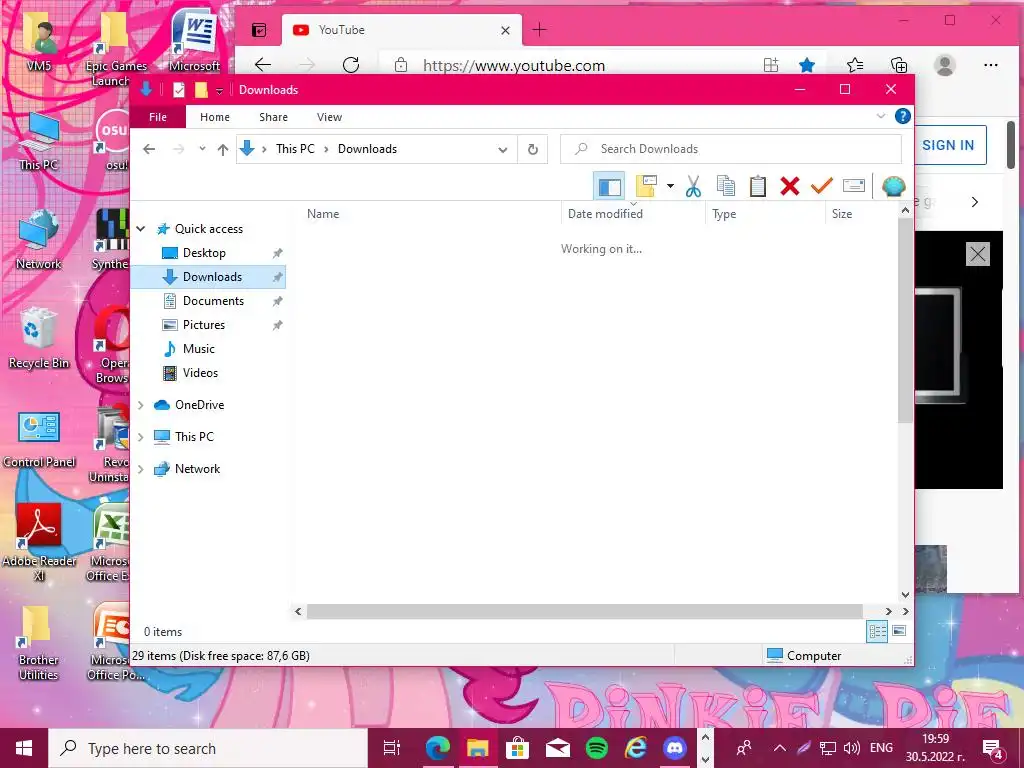The image size is (1024, 768).
Task: Click the red X Delete icon
Action: (790, 186)
